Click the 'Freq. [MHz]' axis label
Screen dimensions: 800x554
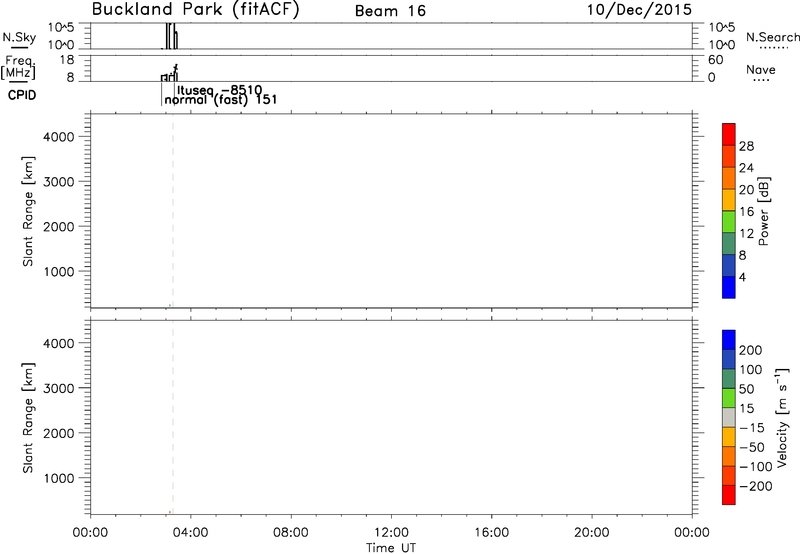point(18,68)
